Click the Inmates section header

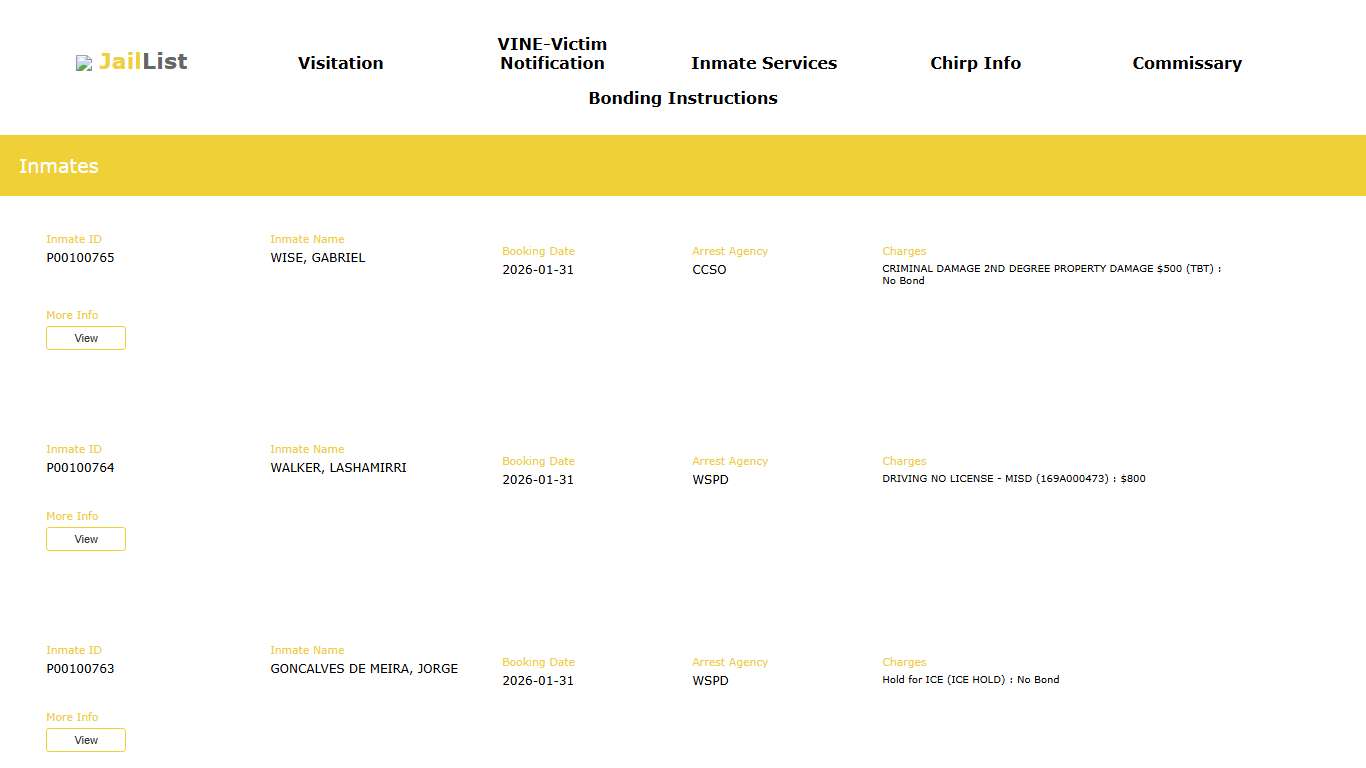(x=59, y=166)
